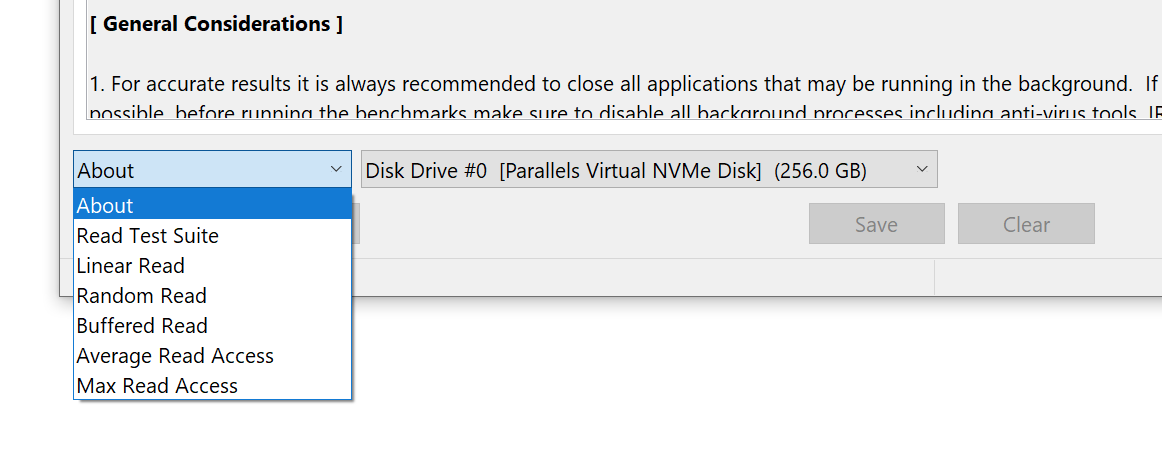Click the accurate results recommendation paragraph
Image resolution: width=1162 pixels, height=451 pixels.
[624, 84]
